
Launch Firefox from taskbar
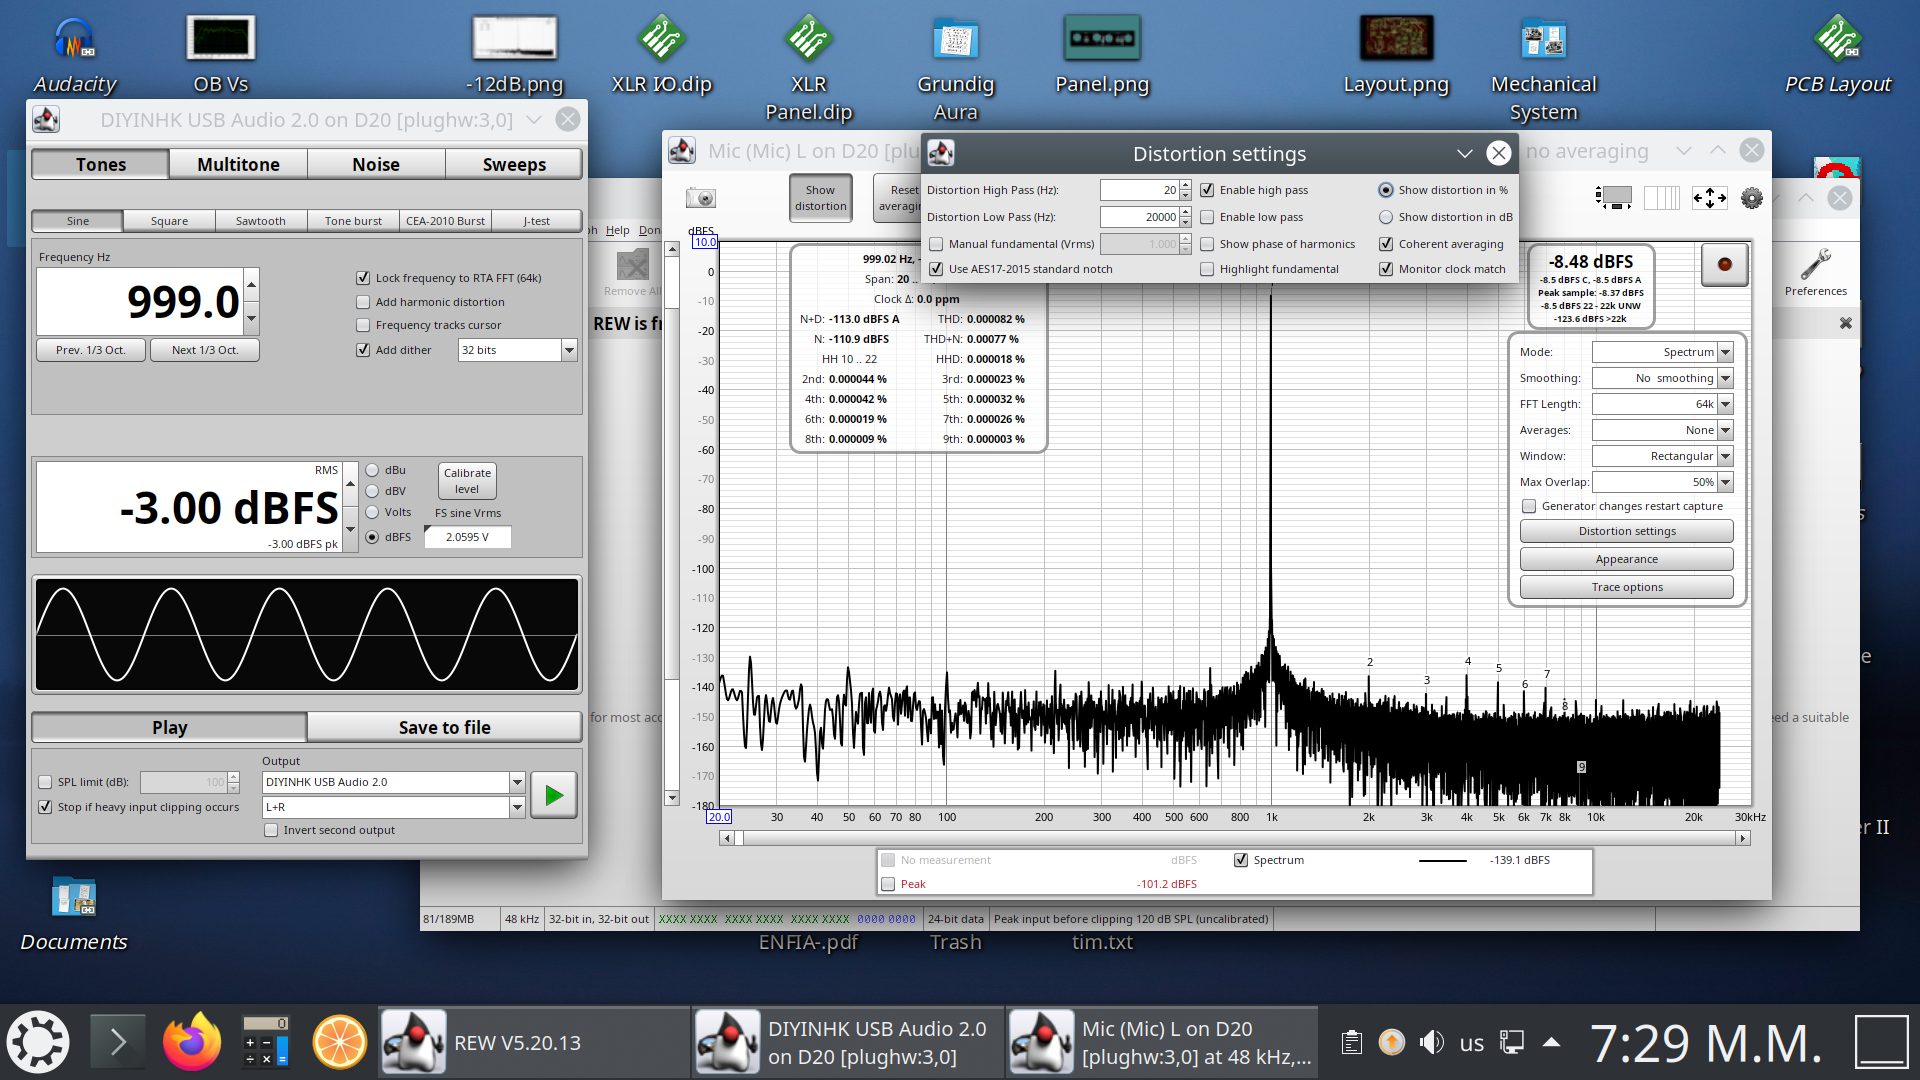192,1042
